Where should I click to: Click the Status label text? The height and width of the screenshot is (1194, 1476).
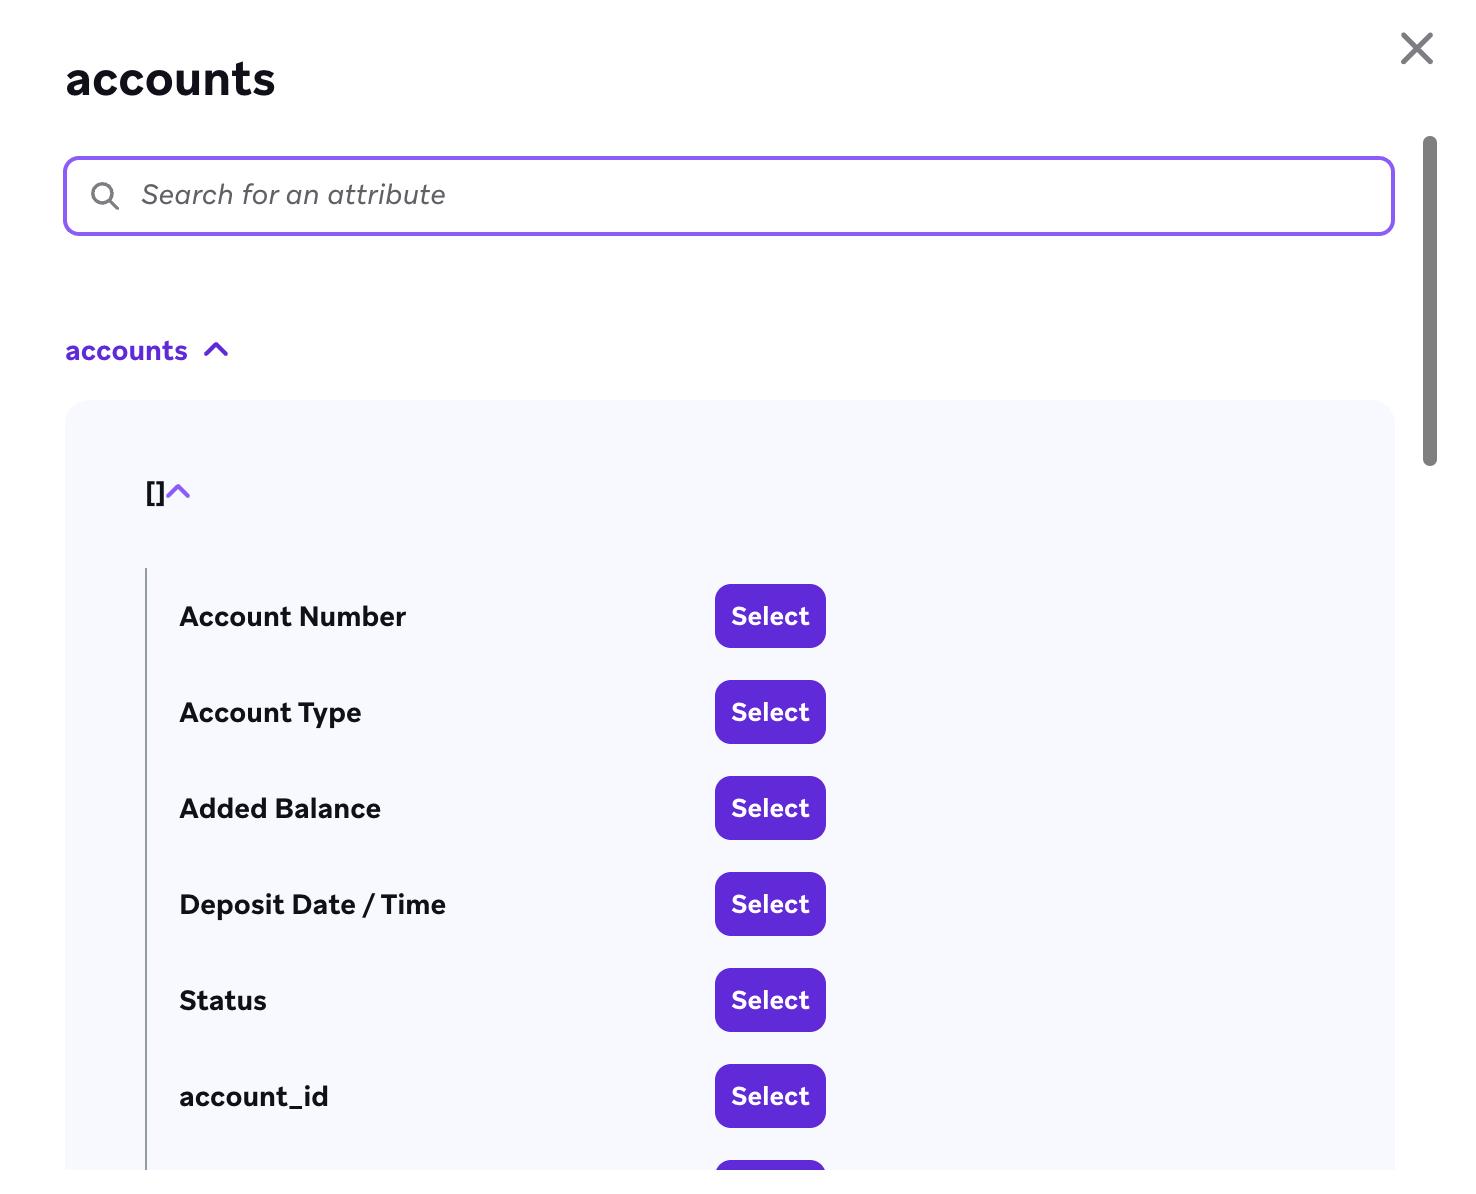point(223,1000)
